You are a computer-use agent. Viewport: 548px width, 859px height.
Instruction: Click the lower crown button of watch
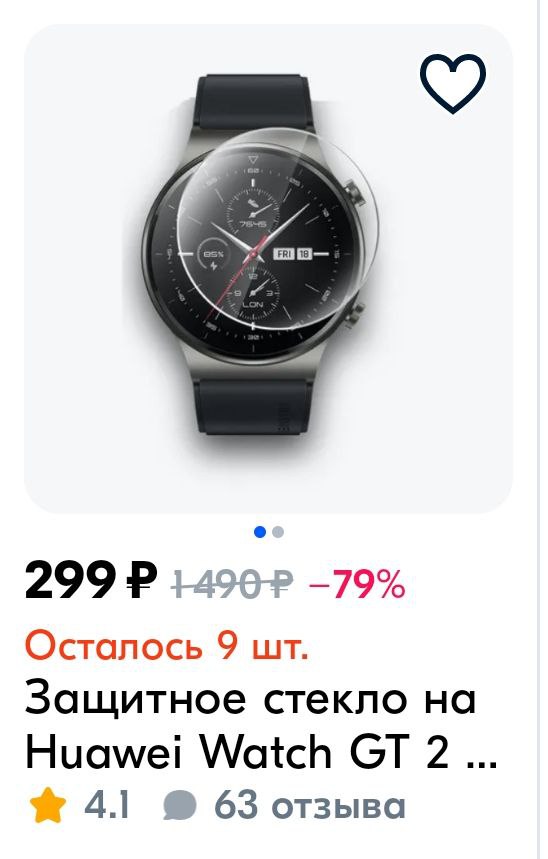[x=356, y=316]
